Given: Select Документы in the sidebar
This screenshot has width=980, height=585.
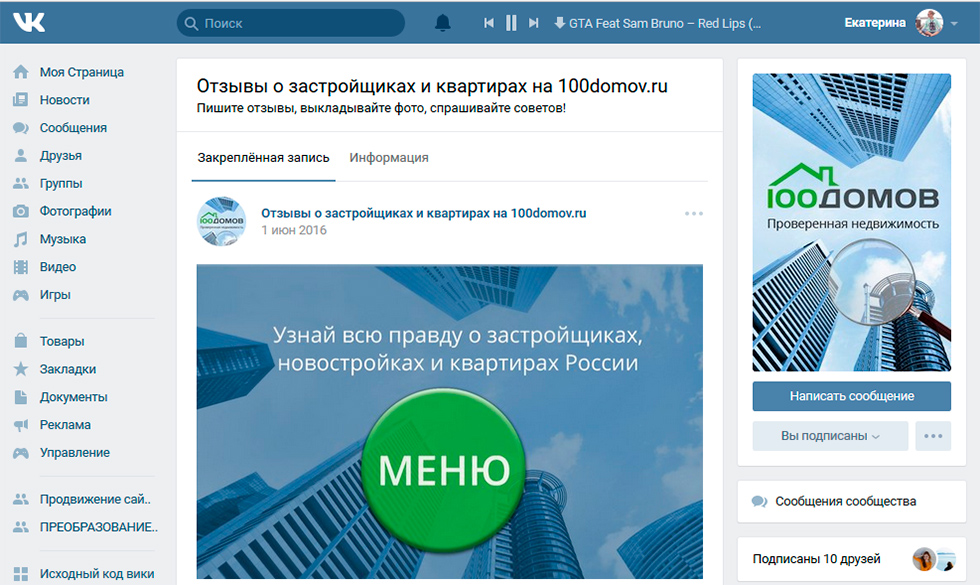Looking at the screenshot, I should [74, 397].
